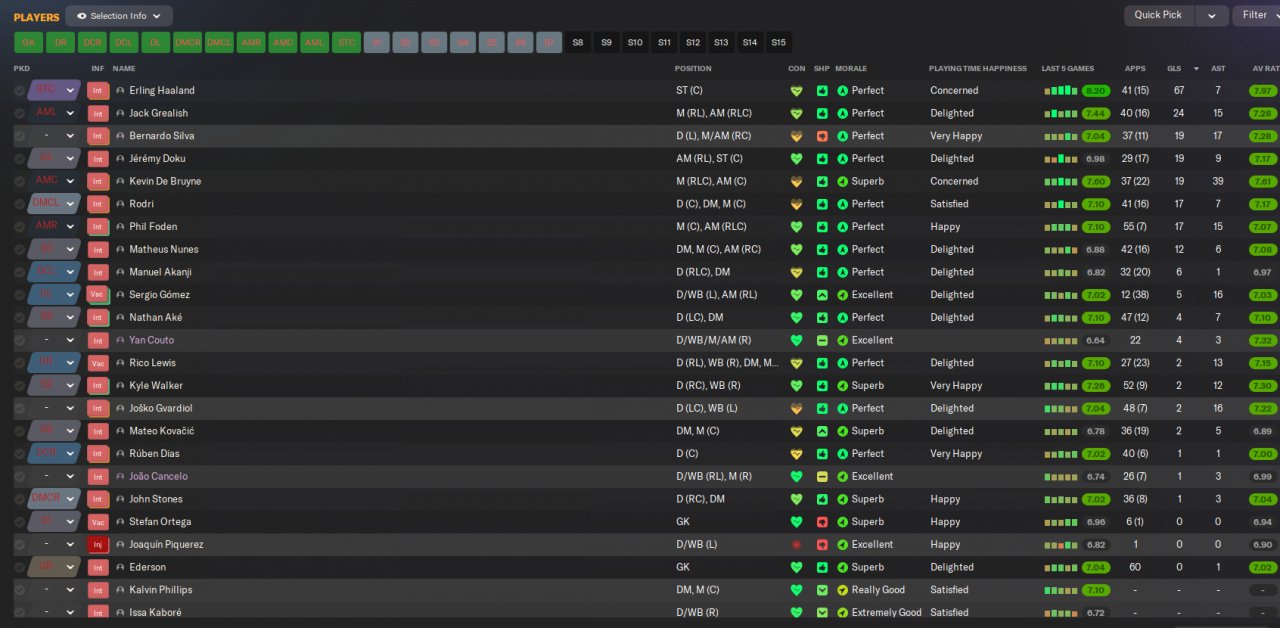The width and height of the screenshot is (1280, 628).
Task: Select the S15 substitute slot button
Action: (778, 43)
